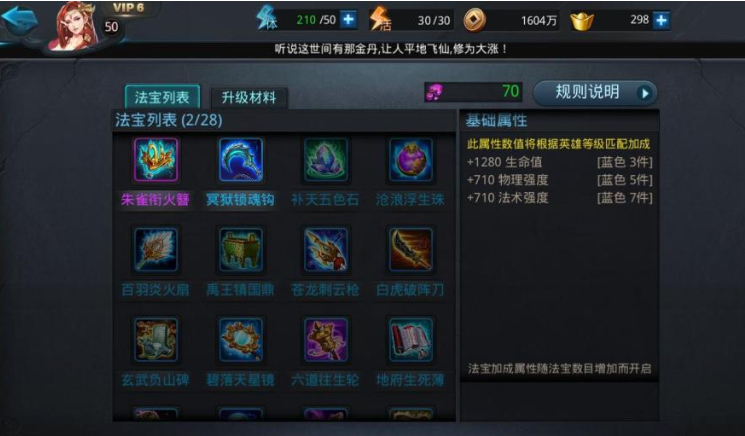
Task: Open the 补天五色石 crystal icon
Action: click(x=325, y=160)
